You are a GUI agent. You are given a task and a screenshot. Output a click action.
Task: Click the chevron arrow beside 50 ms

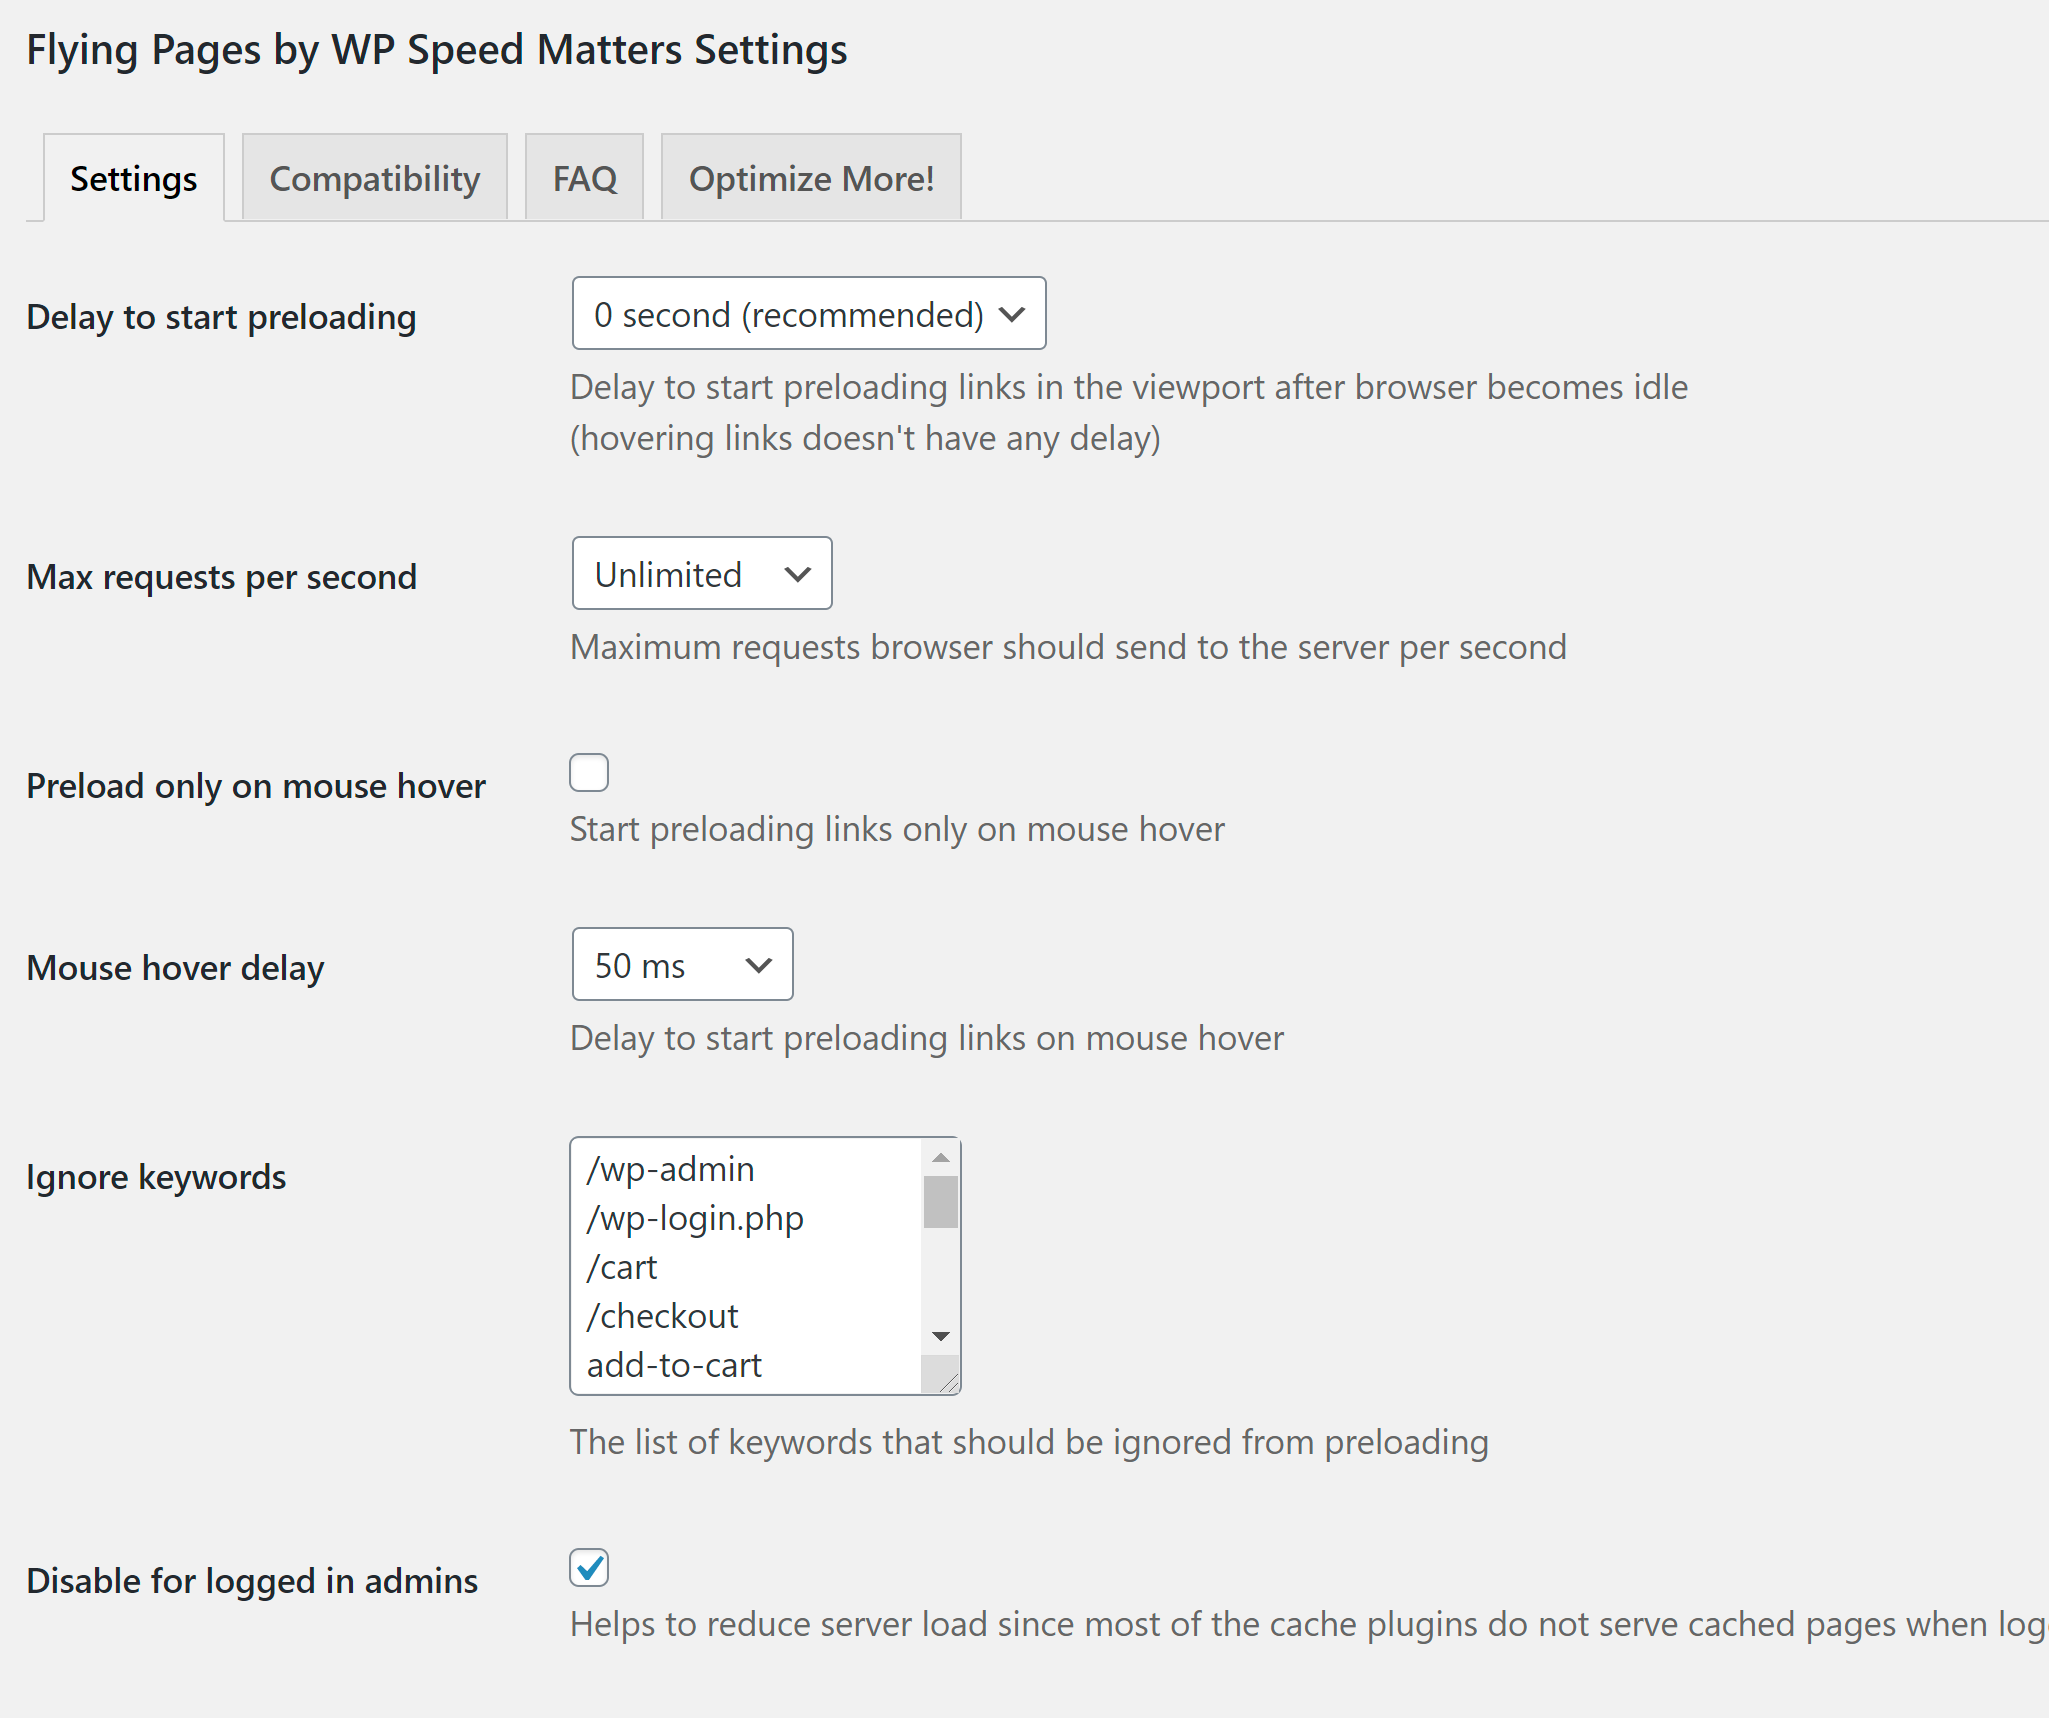point(759,965)
